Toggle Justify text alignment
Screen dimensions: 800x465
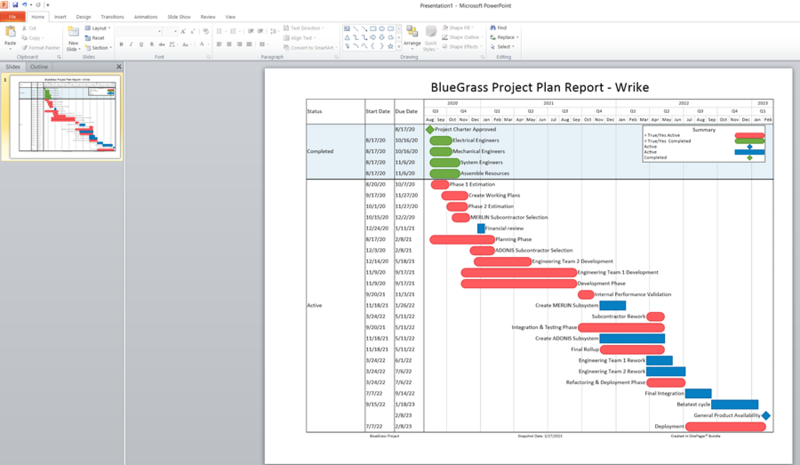[x=249, y=44]
